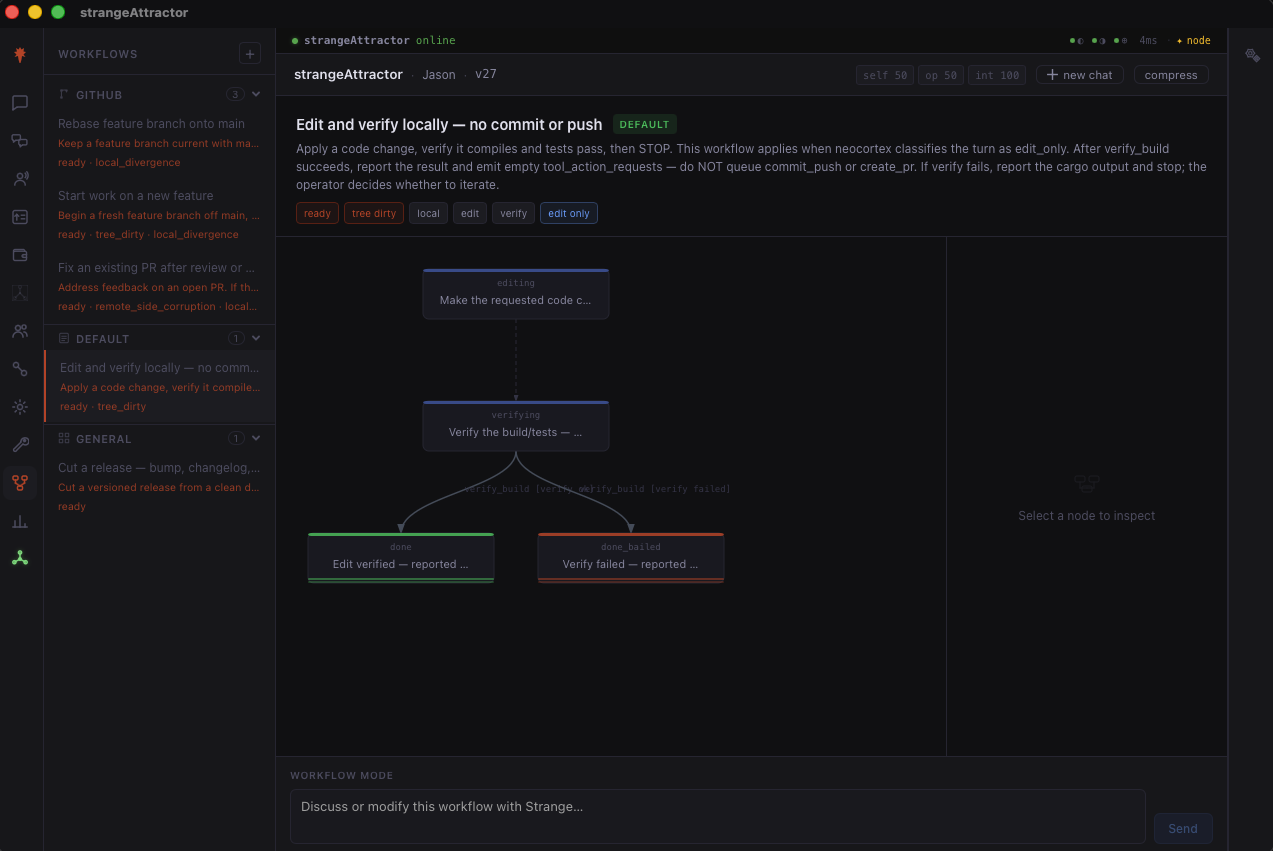The width and height of the screenshot is (1273, 851).
Task: Click the DEFAULT count badge 1
Action: coord(236,338)
